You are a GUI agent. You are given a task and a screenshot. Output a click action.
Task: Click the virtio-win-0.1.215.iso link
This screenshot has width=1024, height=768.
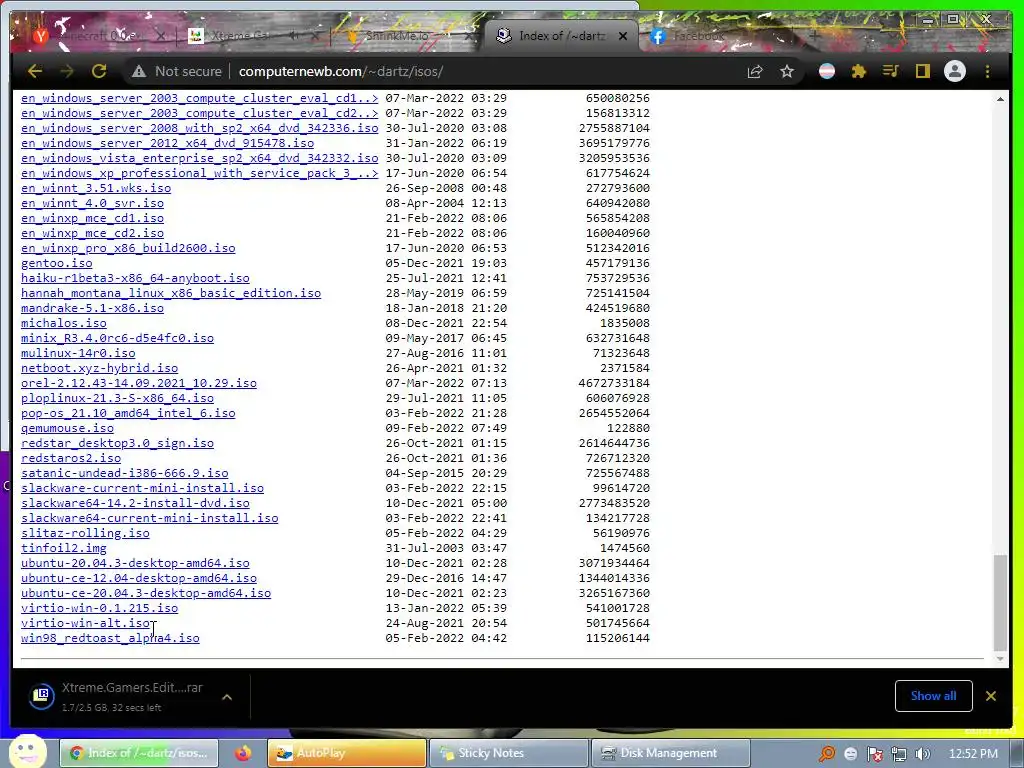coord(99,608)
